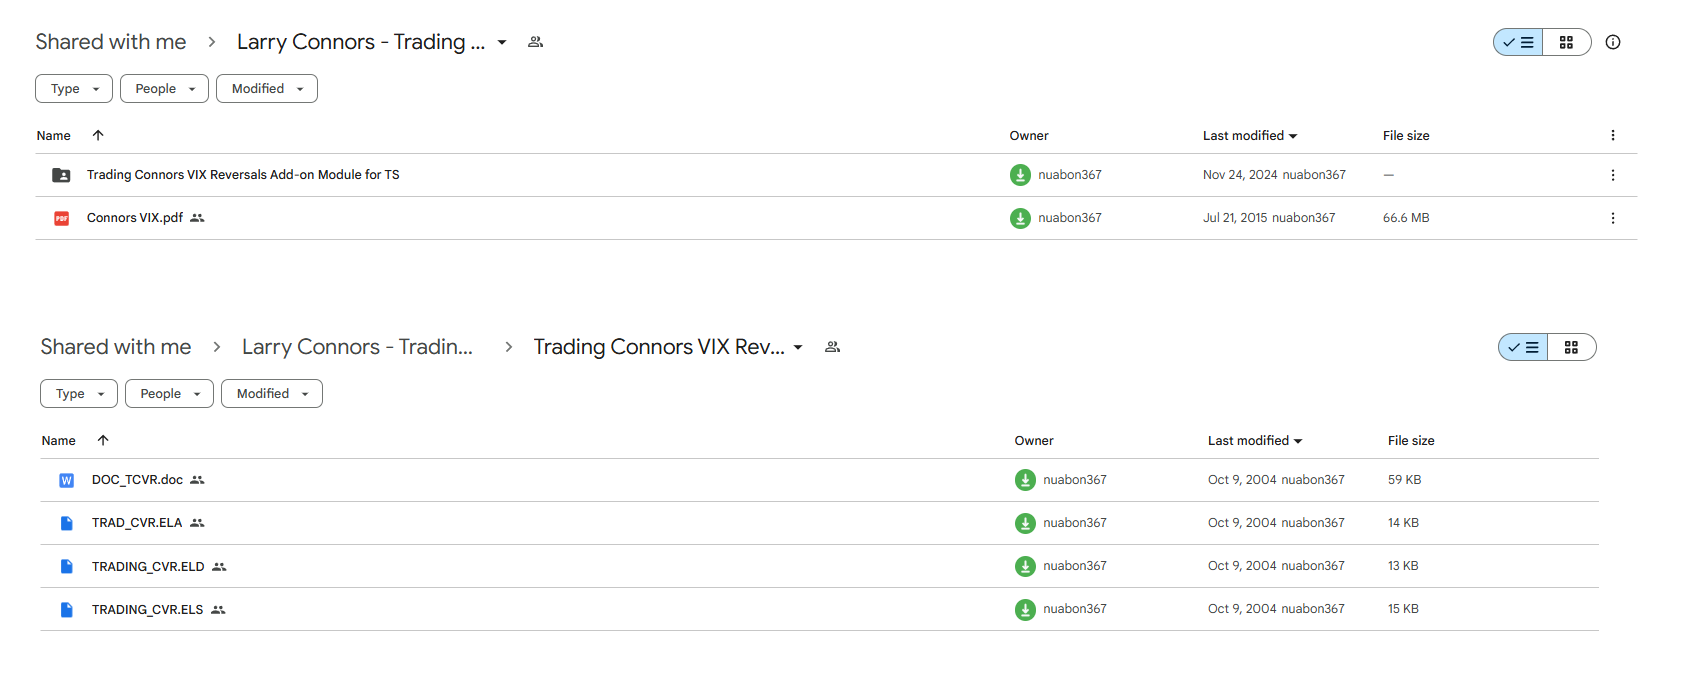Select the Larry Connors - Trading ... breadcrumb title
This screenshot has height=686, width=1686.
[361, 42]
